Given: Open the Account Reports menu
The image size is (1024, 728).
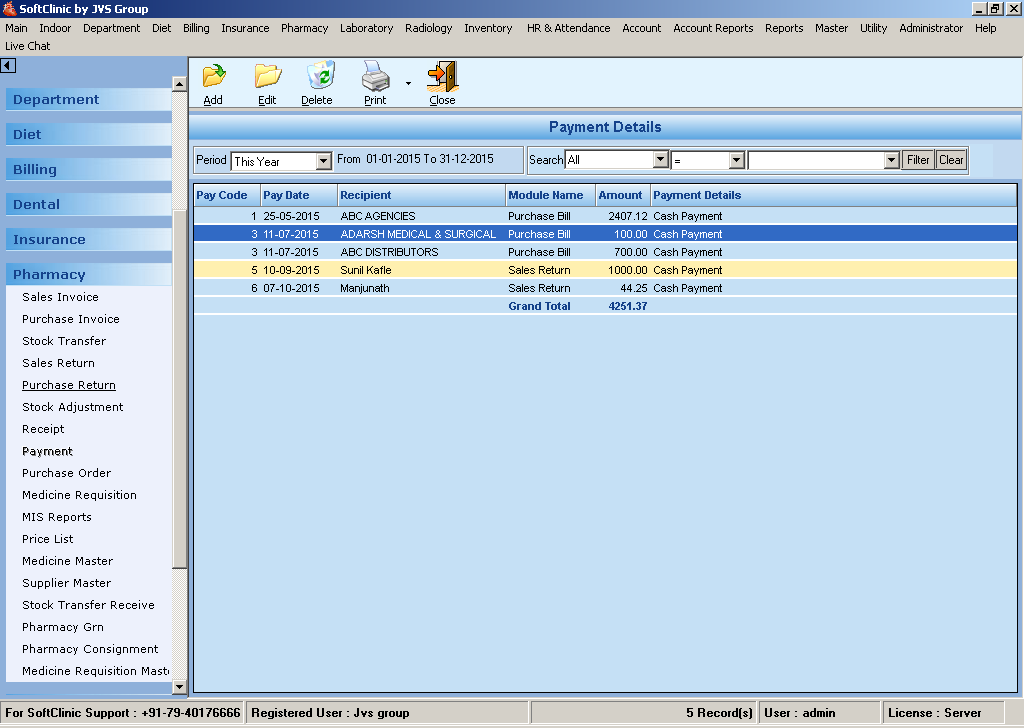Looking at the screenshot, I should tap(713, 28).
